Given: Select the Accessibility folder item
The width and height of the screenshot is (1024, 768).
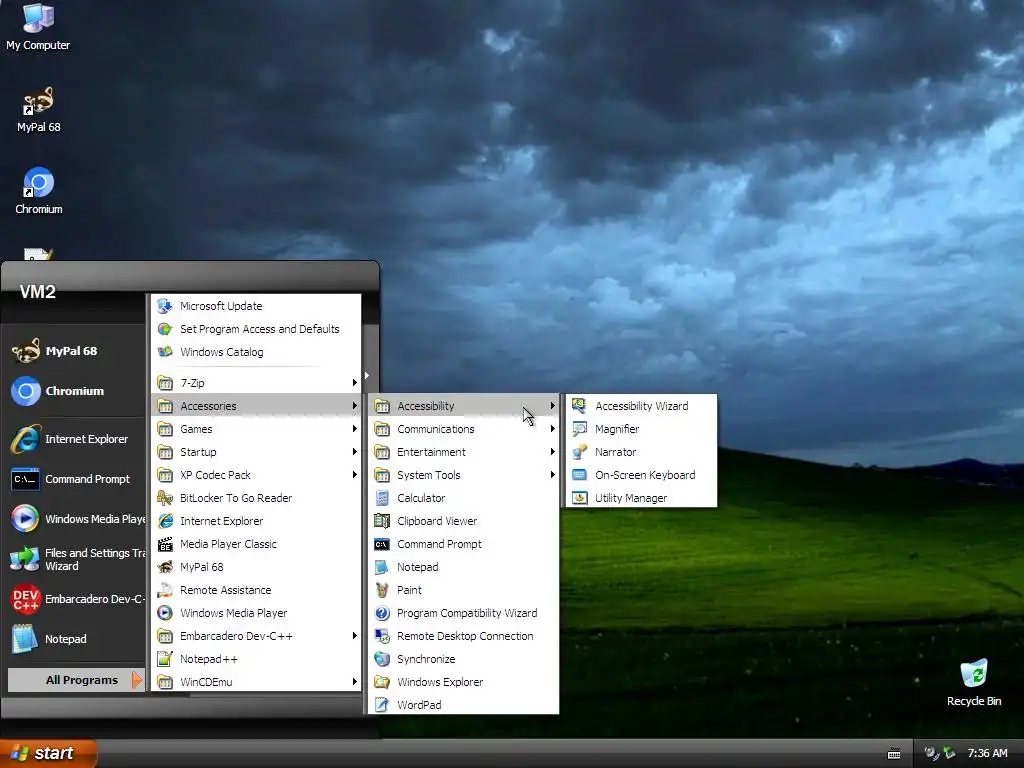Looking at the screenshot, I should 463,406.
